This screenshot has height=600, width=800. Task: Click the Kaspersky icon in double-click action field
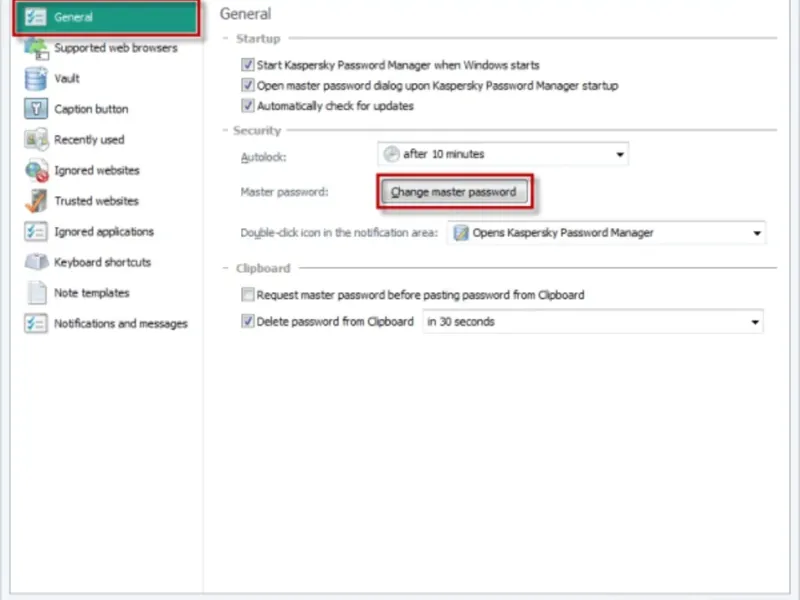(x=461, y=233)
